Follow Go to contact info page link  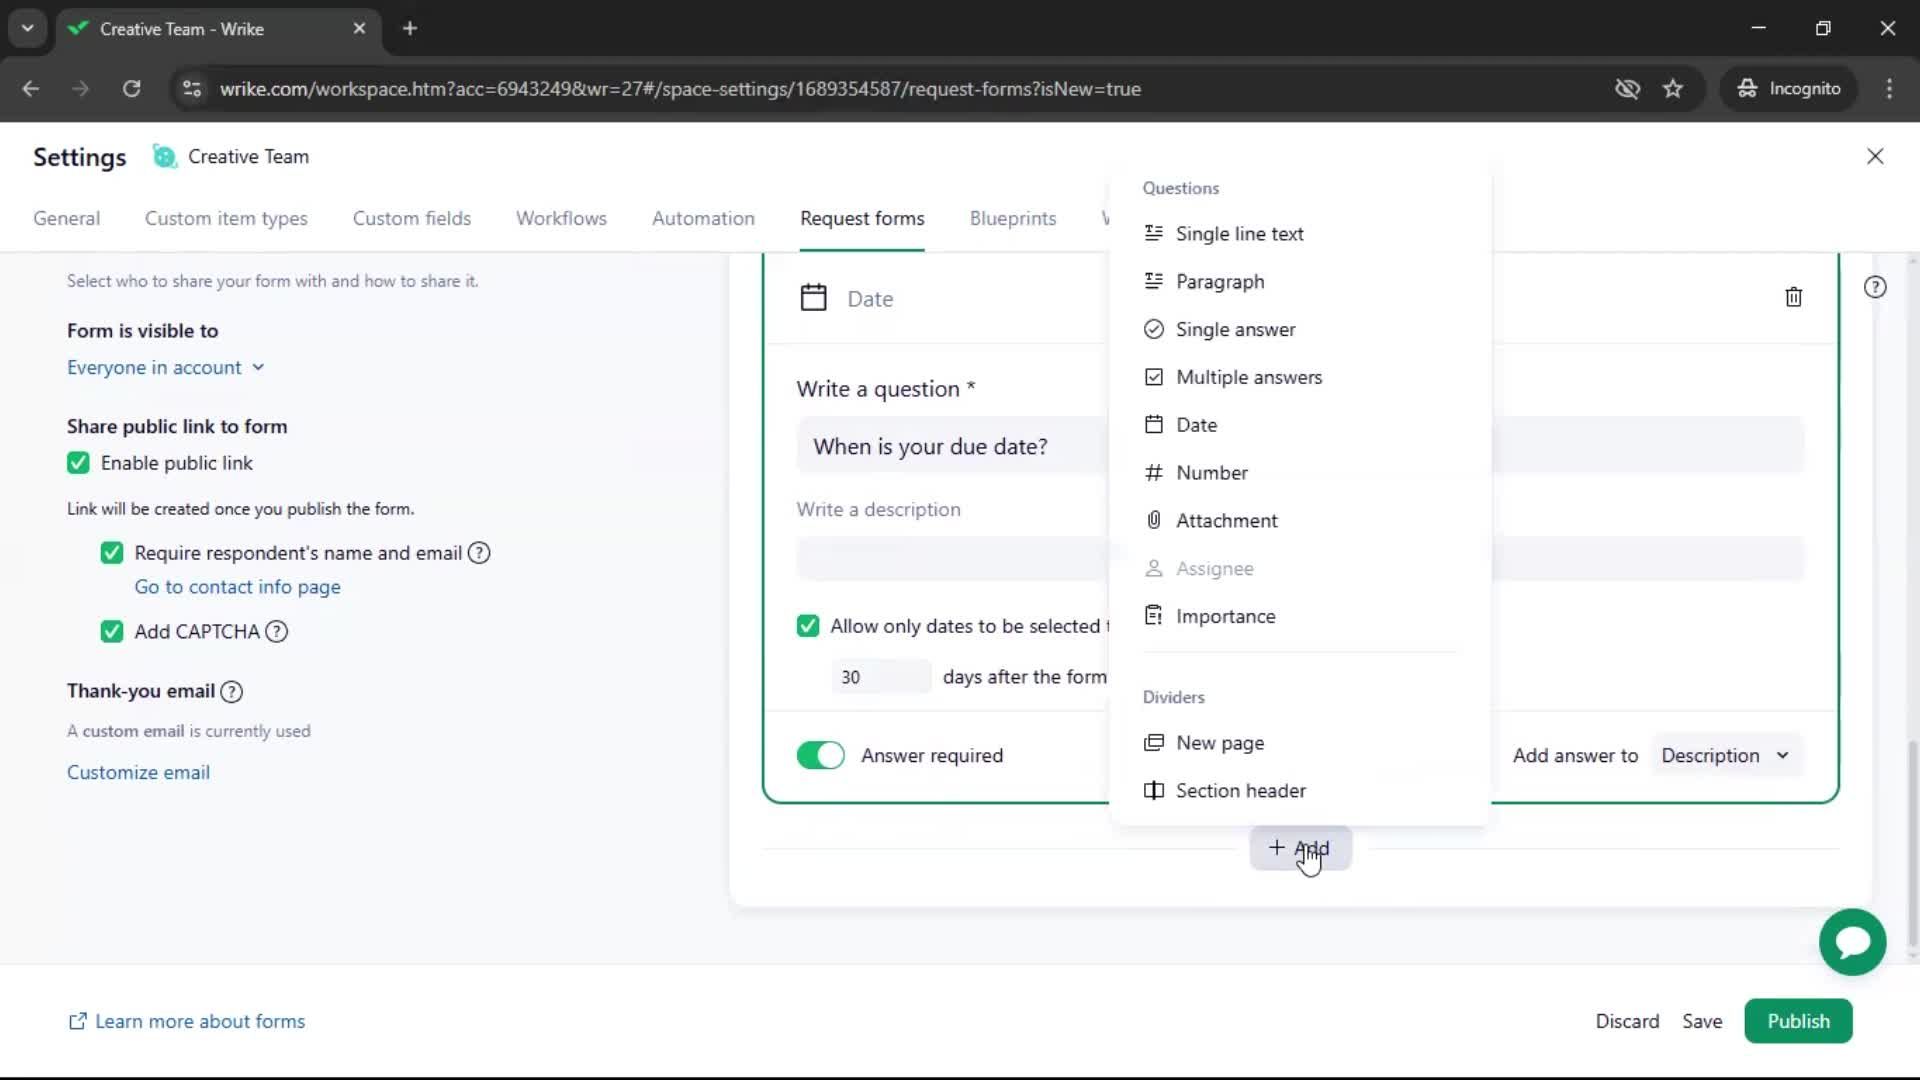point(238,587)
